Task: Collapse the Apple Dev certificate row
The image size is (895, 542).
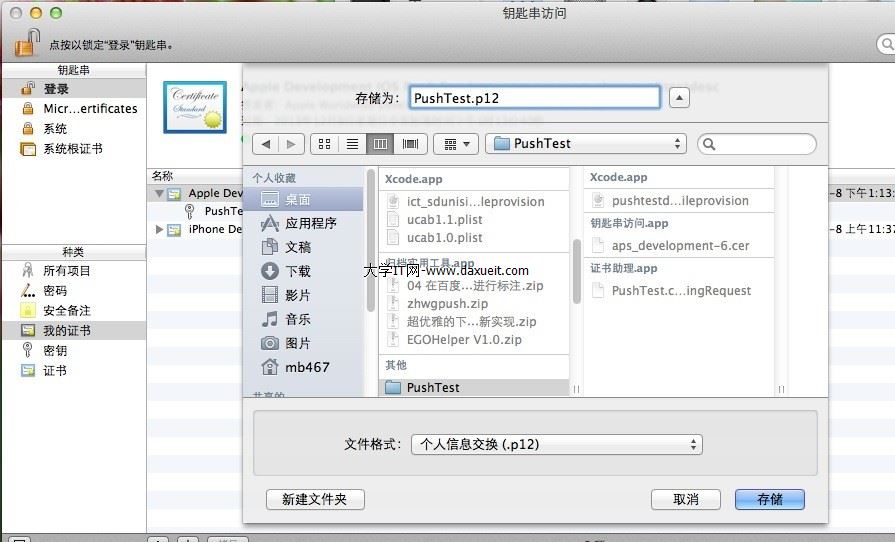Action: 159,193
